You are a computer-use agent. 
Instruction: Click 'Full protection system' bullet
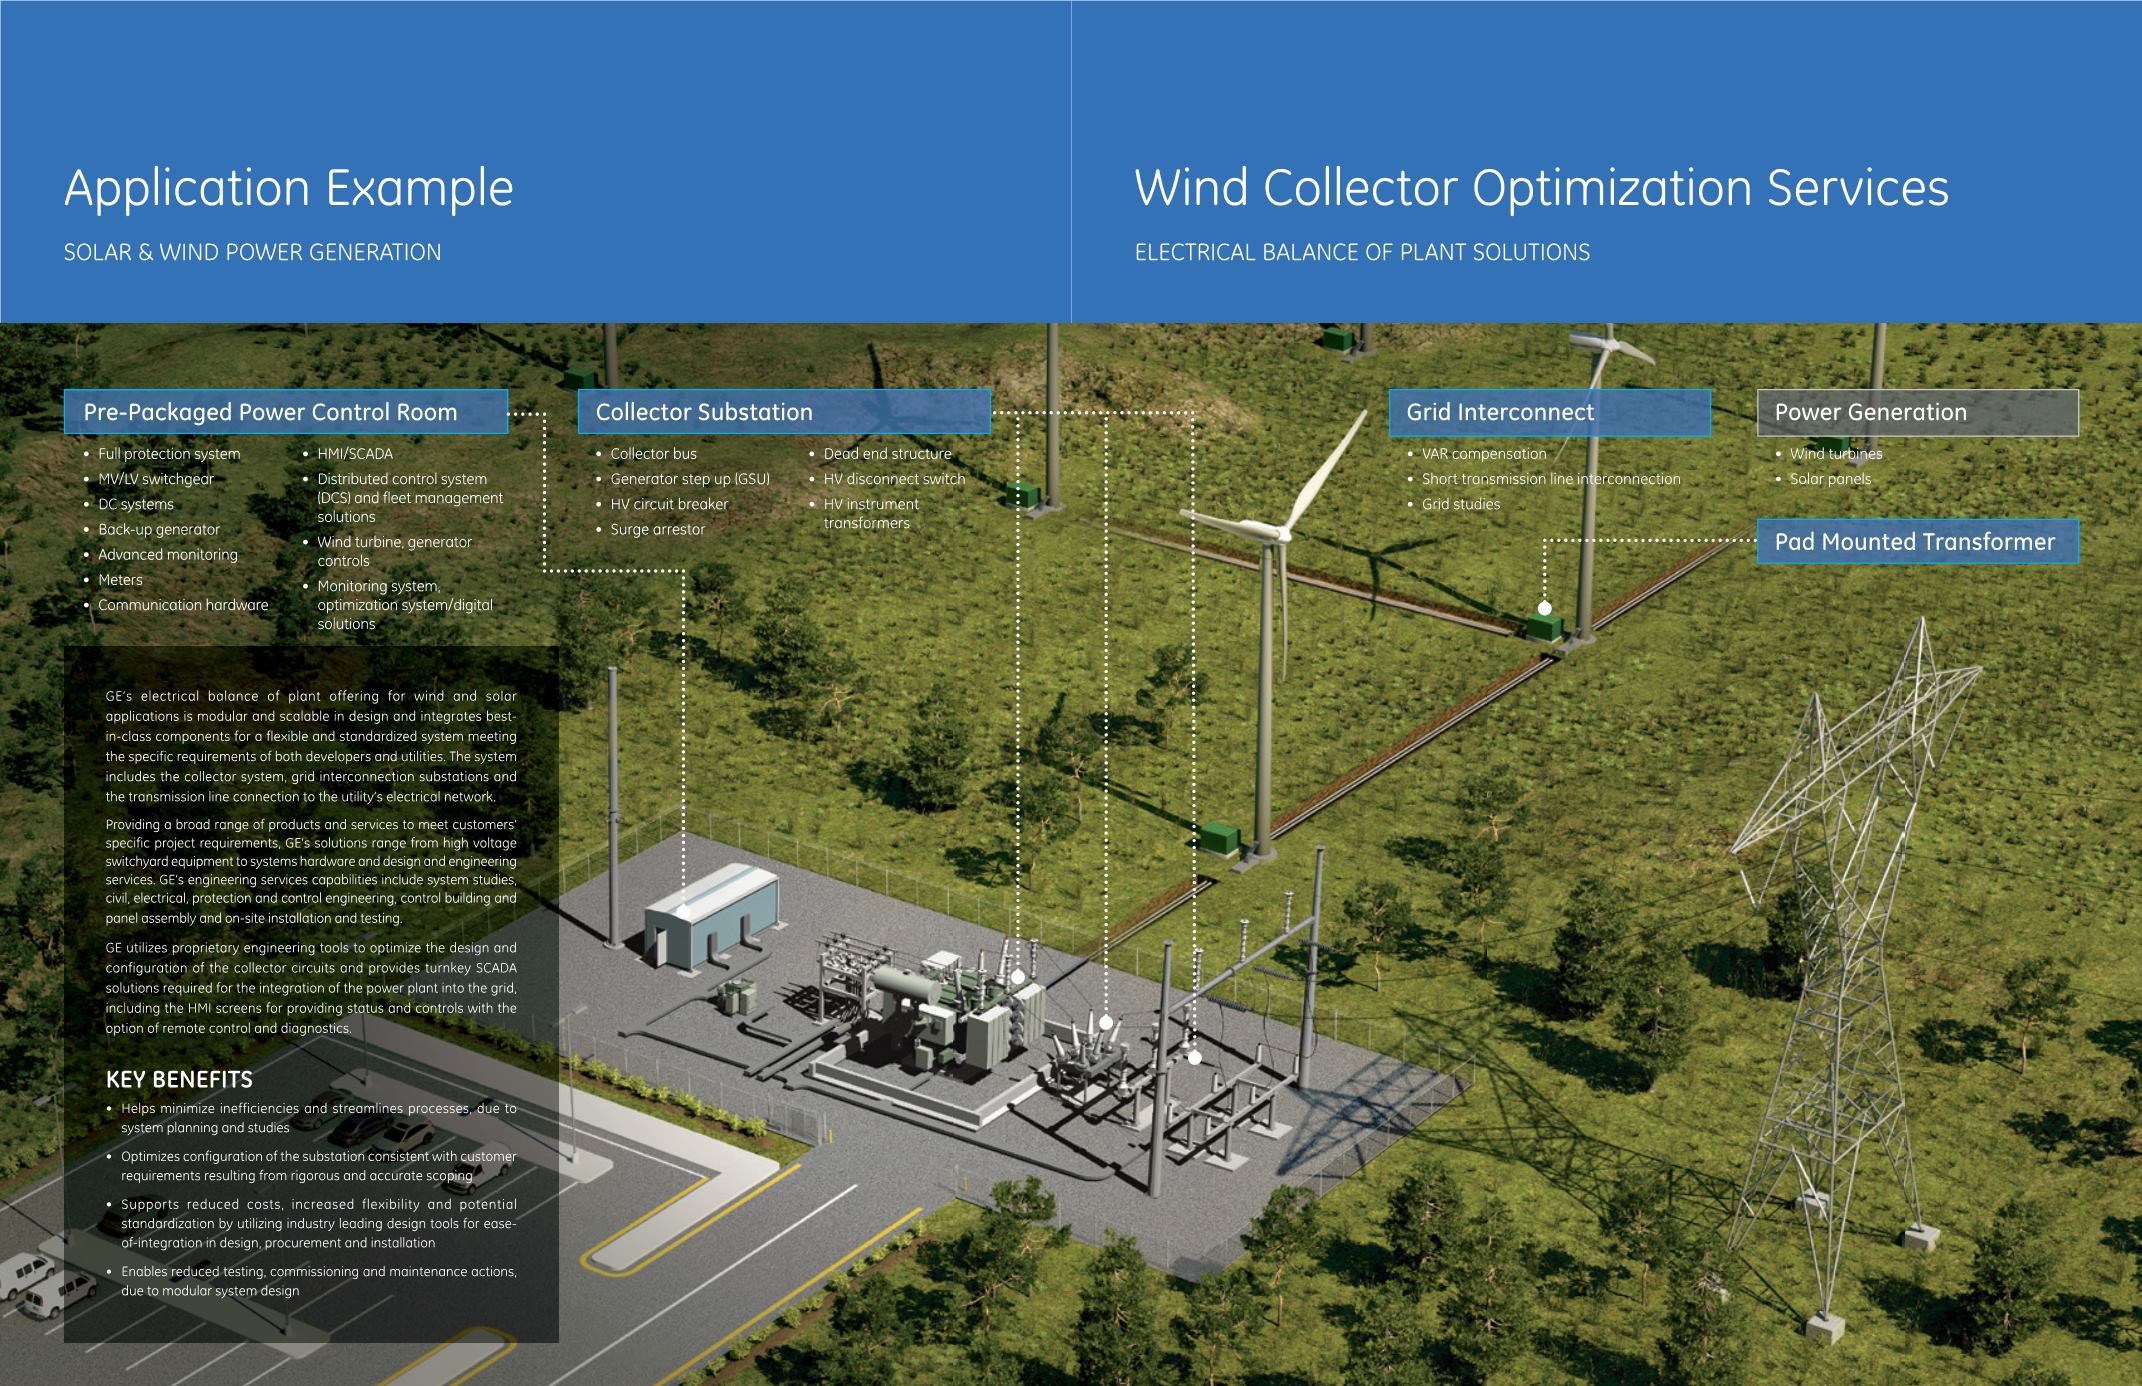click(x=162, y=454)
